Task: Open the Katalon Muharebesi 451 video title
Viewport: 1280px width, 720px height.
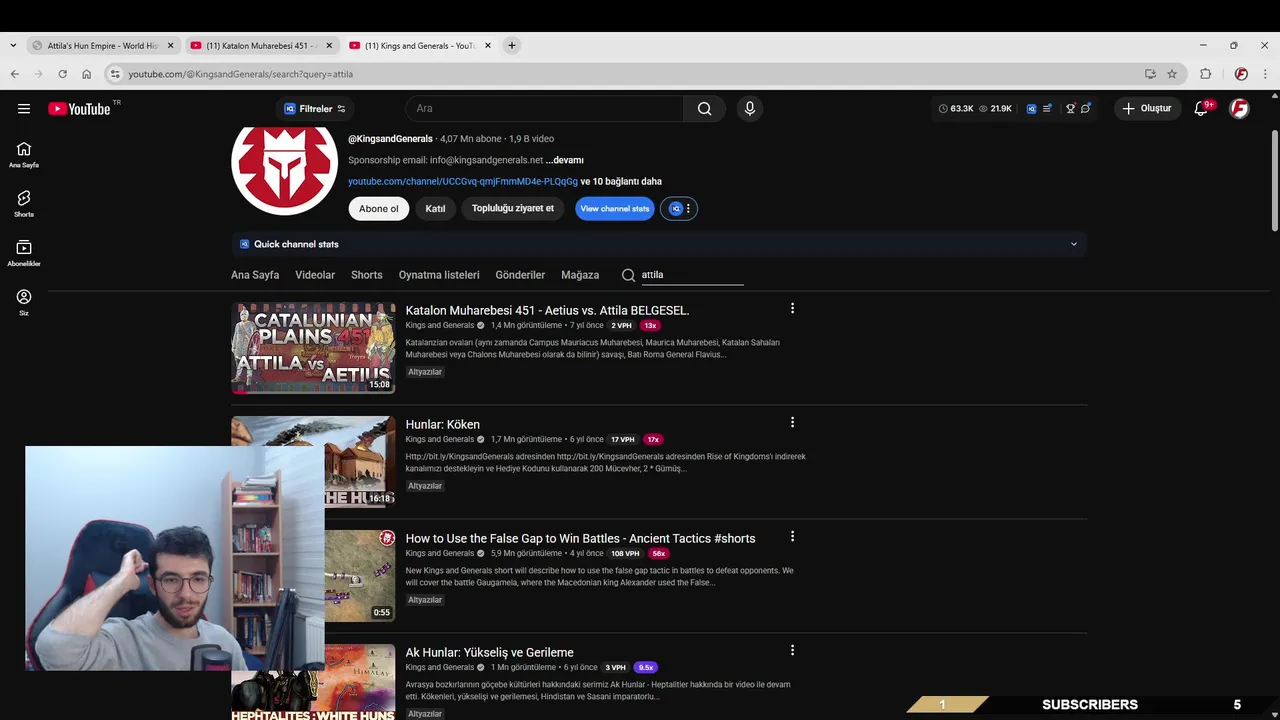Action: tap(547, 311)
